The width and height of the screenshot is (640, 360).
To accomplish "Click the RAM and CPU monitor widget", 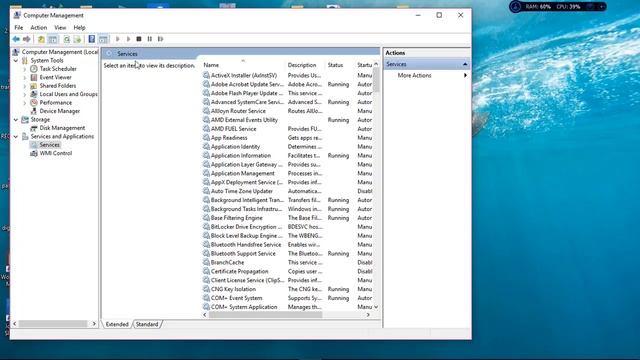I will pos(558,7).
